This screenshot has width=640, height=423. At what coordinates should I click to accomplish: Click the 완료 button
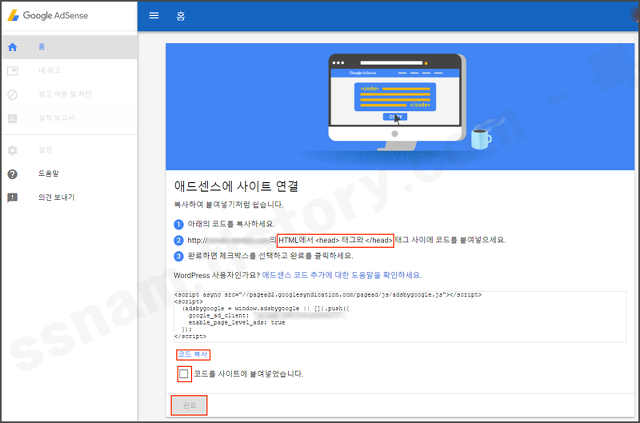(x=189, y=405)
